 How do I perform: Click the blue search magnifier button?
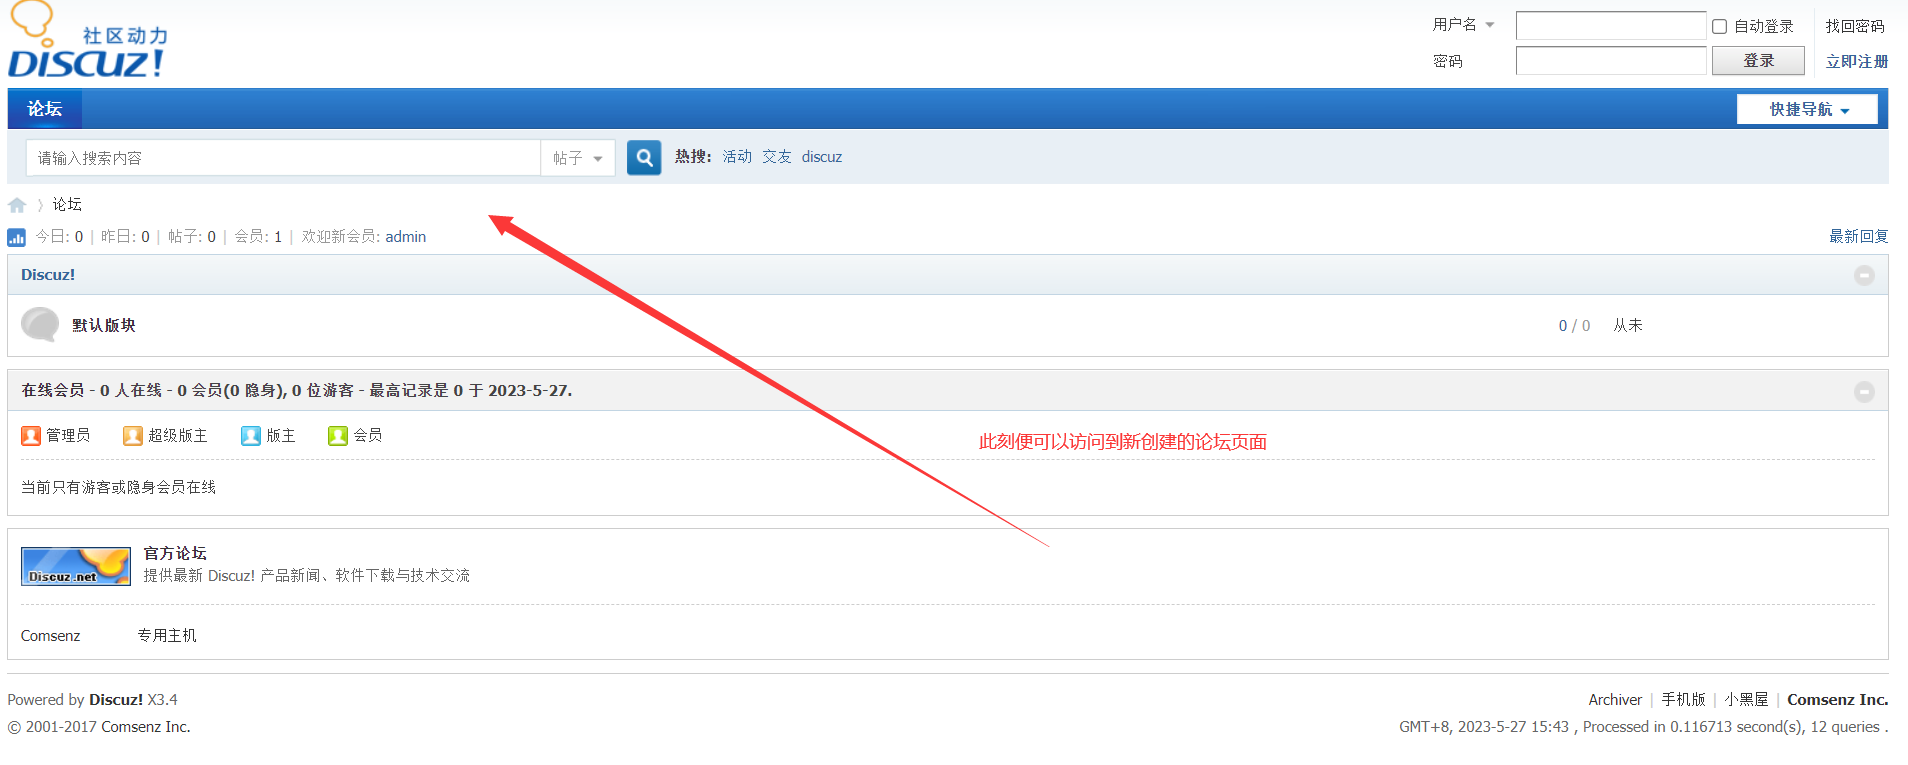[644, 157]
